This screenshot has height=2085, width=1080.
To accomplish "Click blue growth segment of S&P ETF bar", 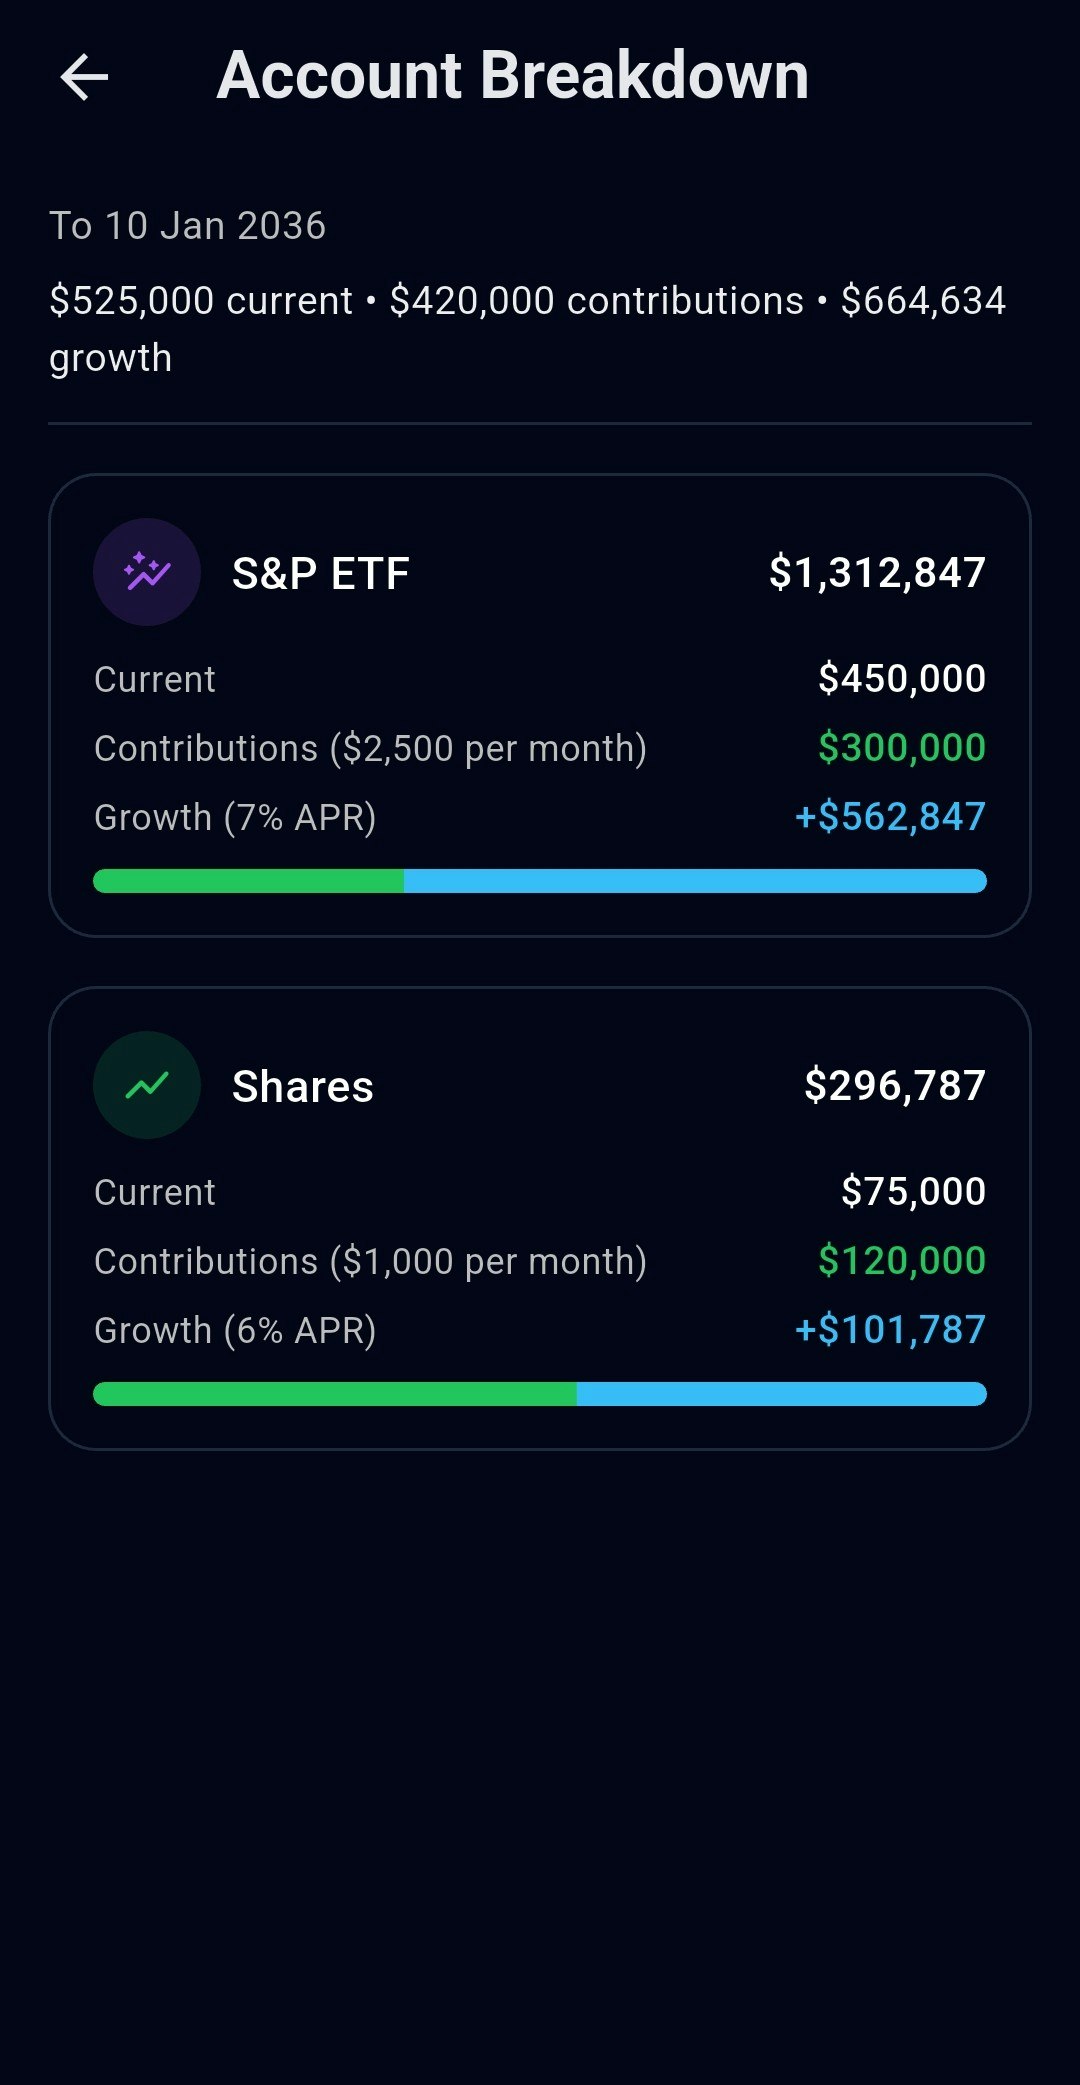I will point(695,881).
